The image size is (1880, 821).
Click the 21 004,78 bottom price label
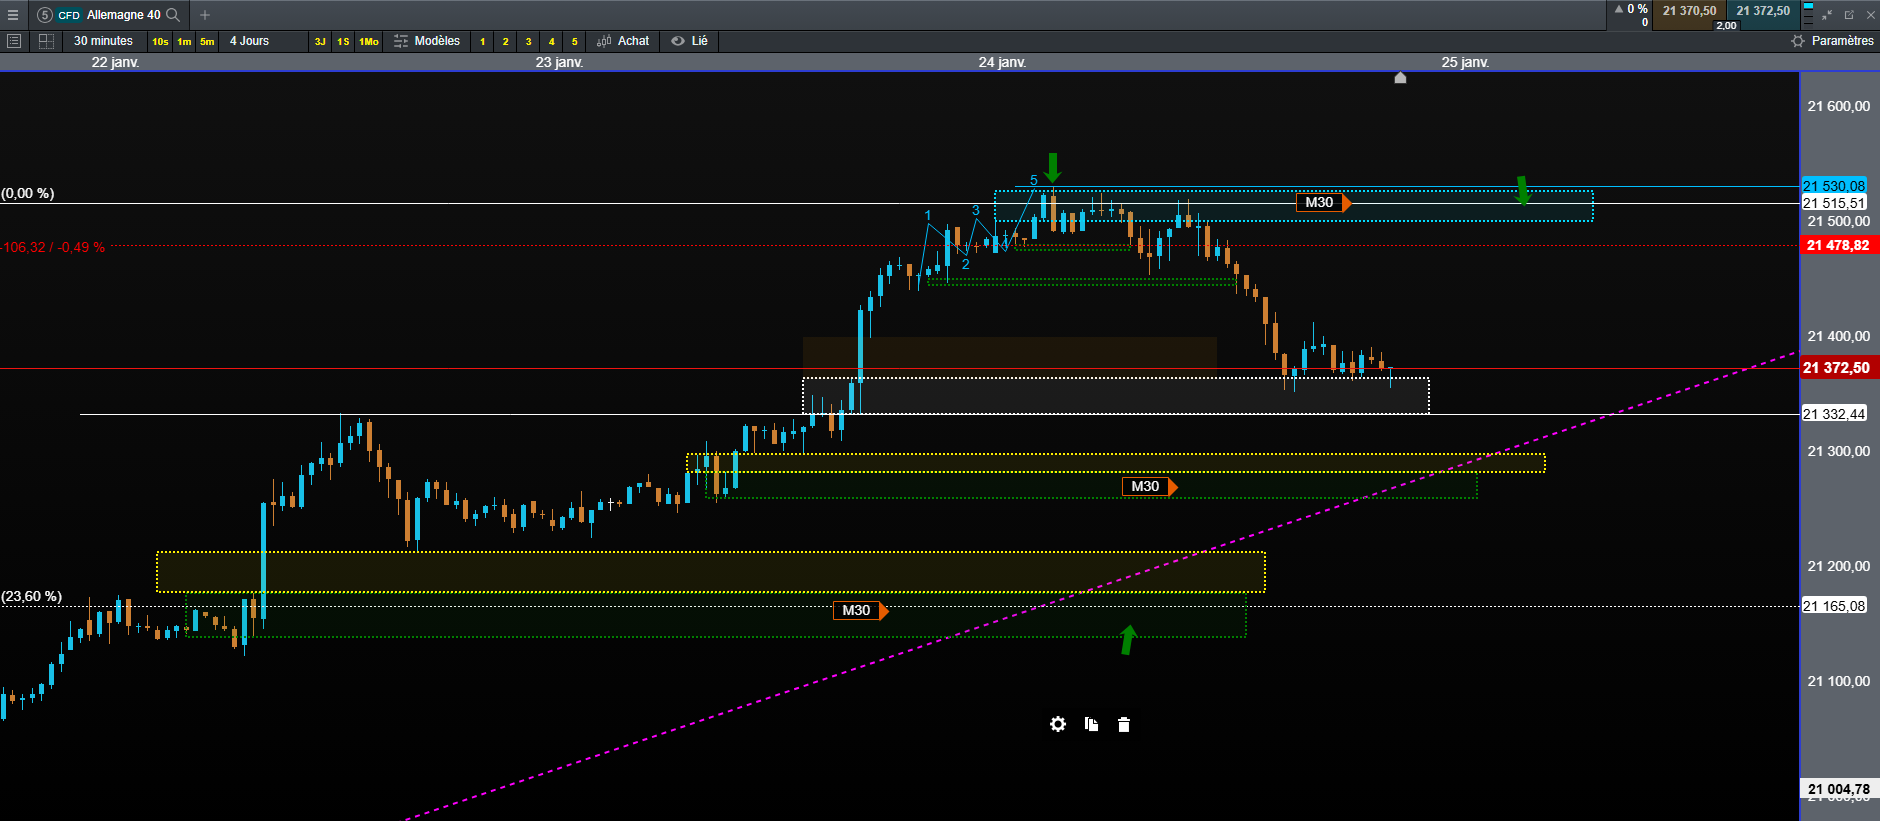1838,789
